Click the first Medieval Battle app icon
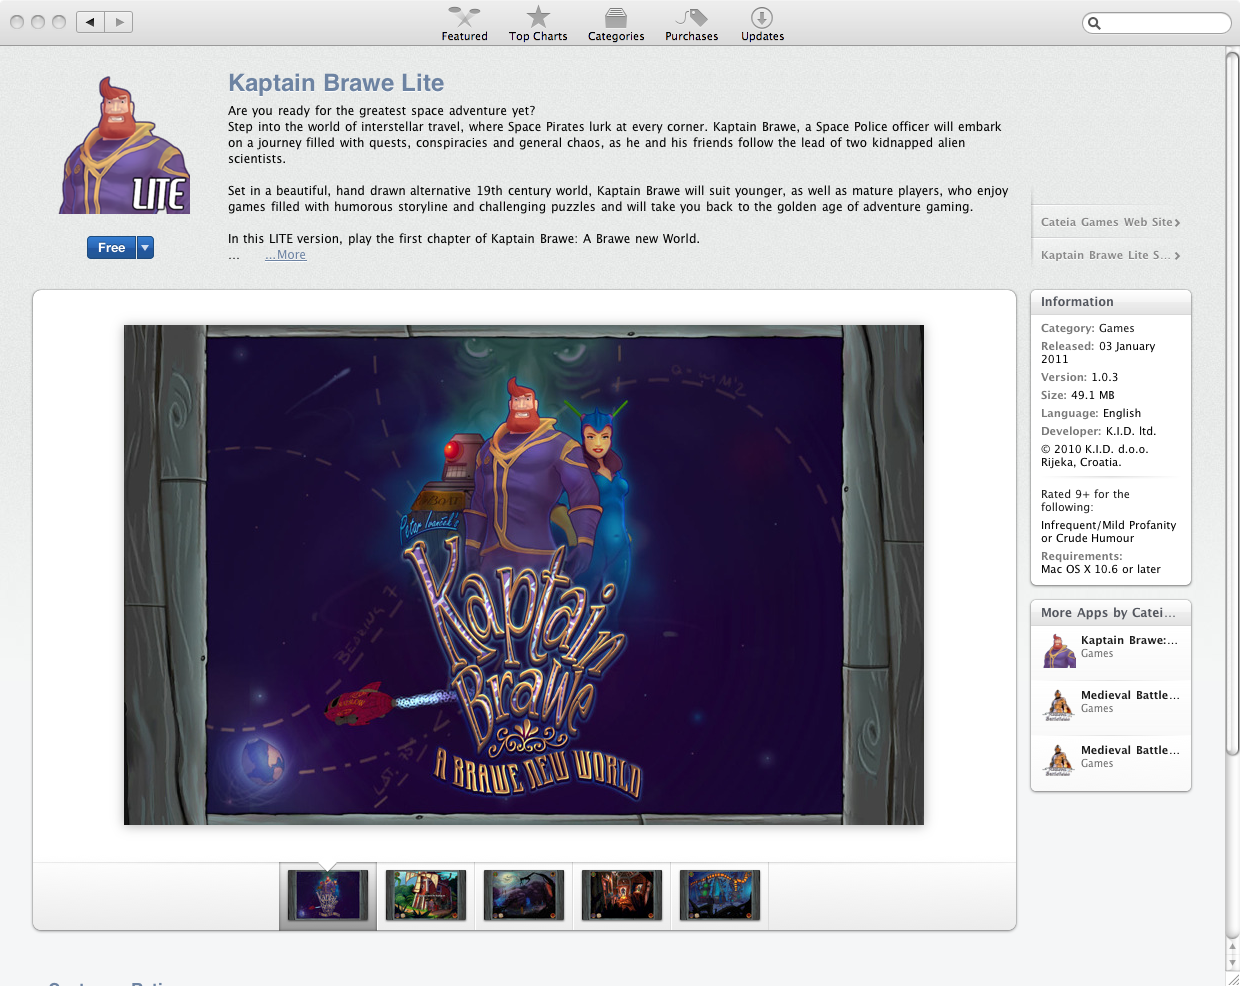Viewport: 1240px width, 986px height. point(1059,705)
